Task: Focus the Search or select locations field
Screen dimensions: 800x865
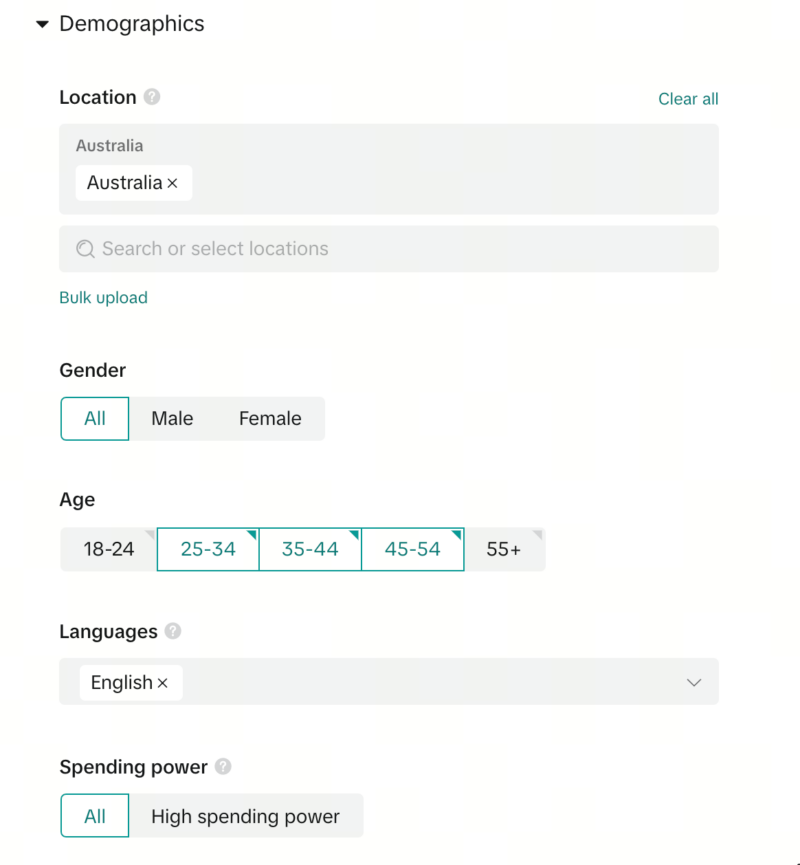Action: [x=400, y=249]
